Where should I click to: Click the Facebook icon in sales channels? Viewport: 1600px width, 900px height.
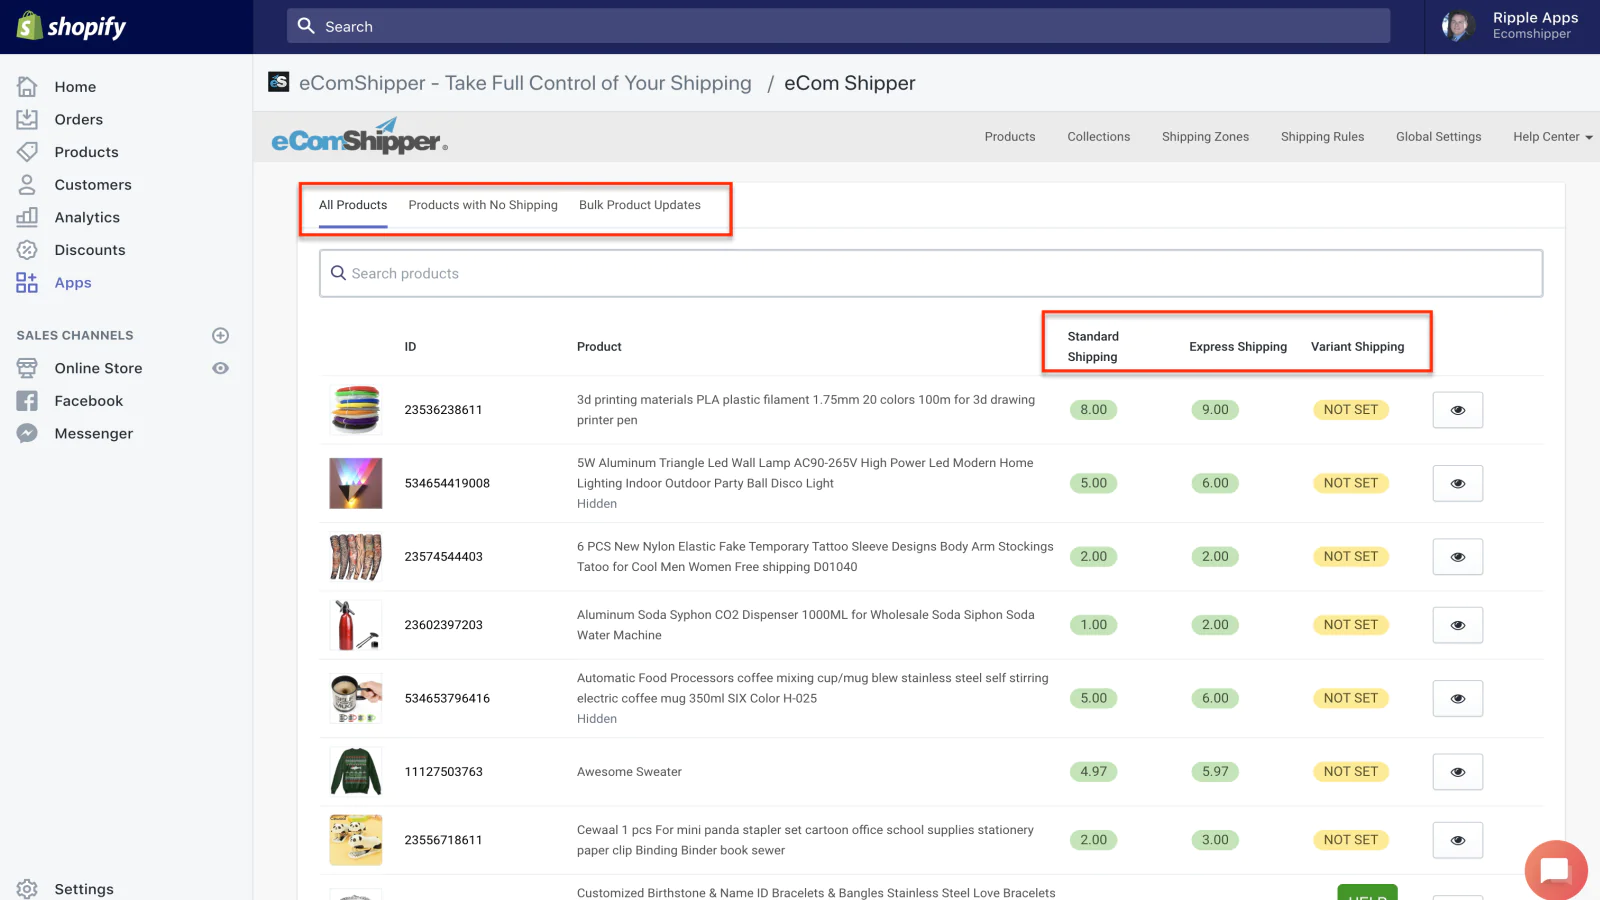tap(27, 401)
